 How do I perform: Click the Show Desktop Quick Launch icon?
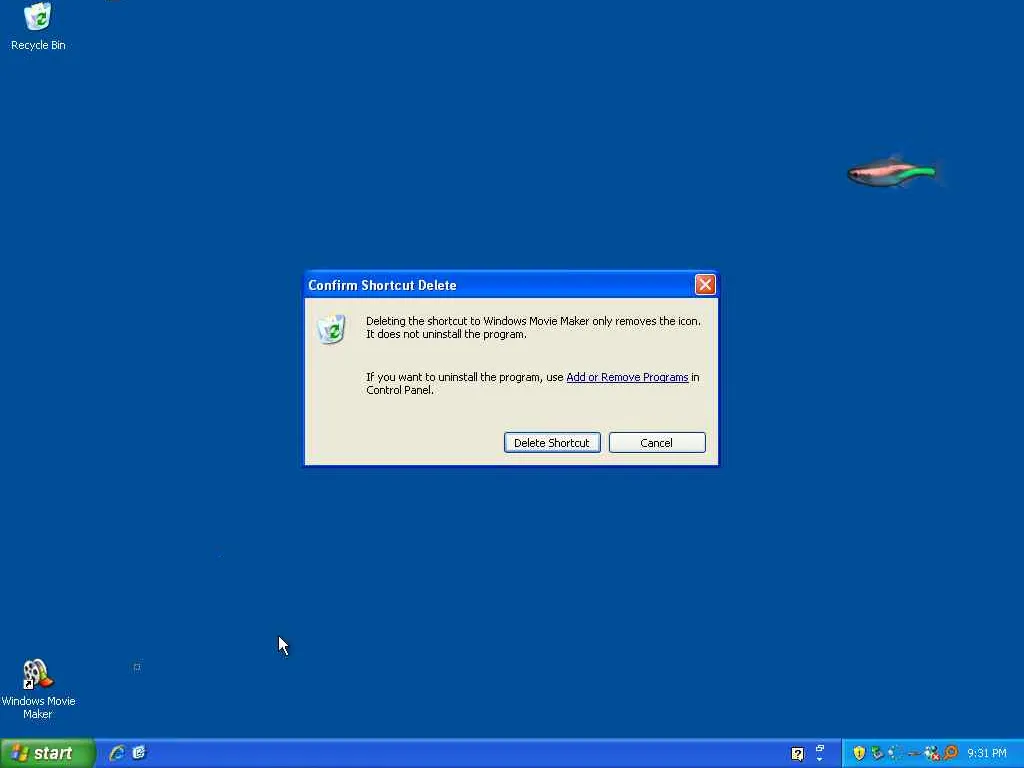click(x=139, y=753)
